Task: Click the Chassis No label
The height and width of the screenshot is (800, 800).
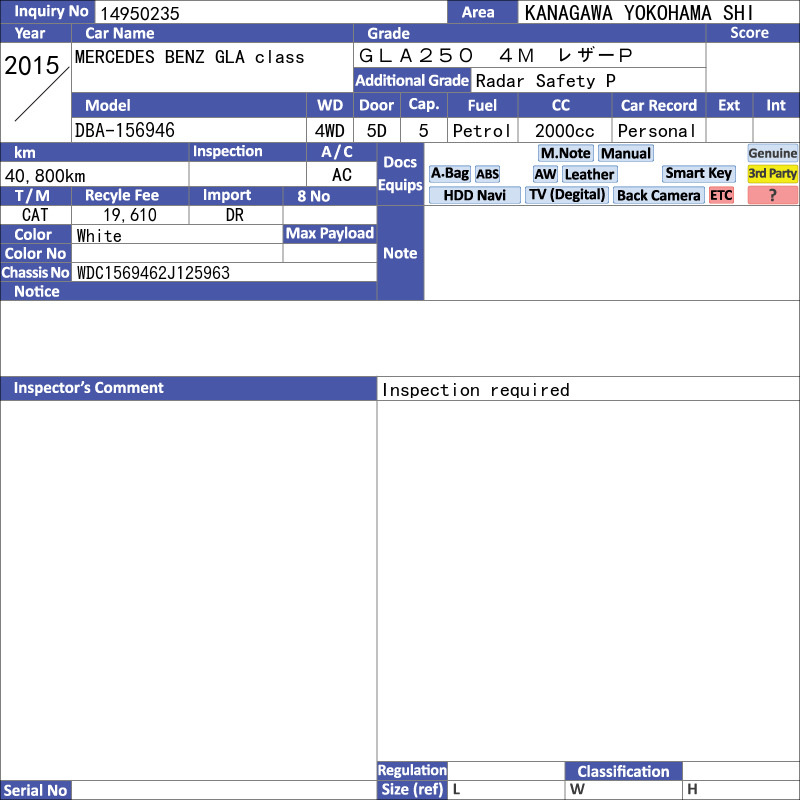Action: click(x=35, y=272)
